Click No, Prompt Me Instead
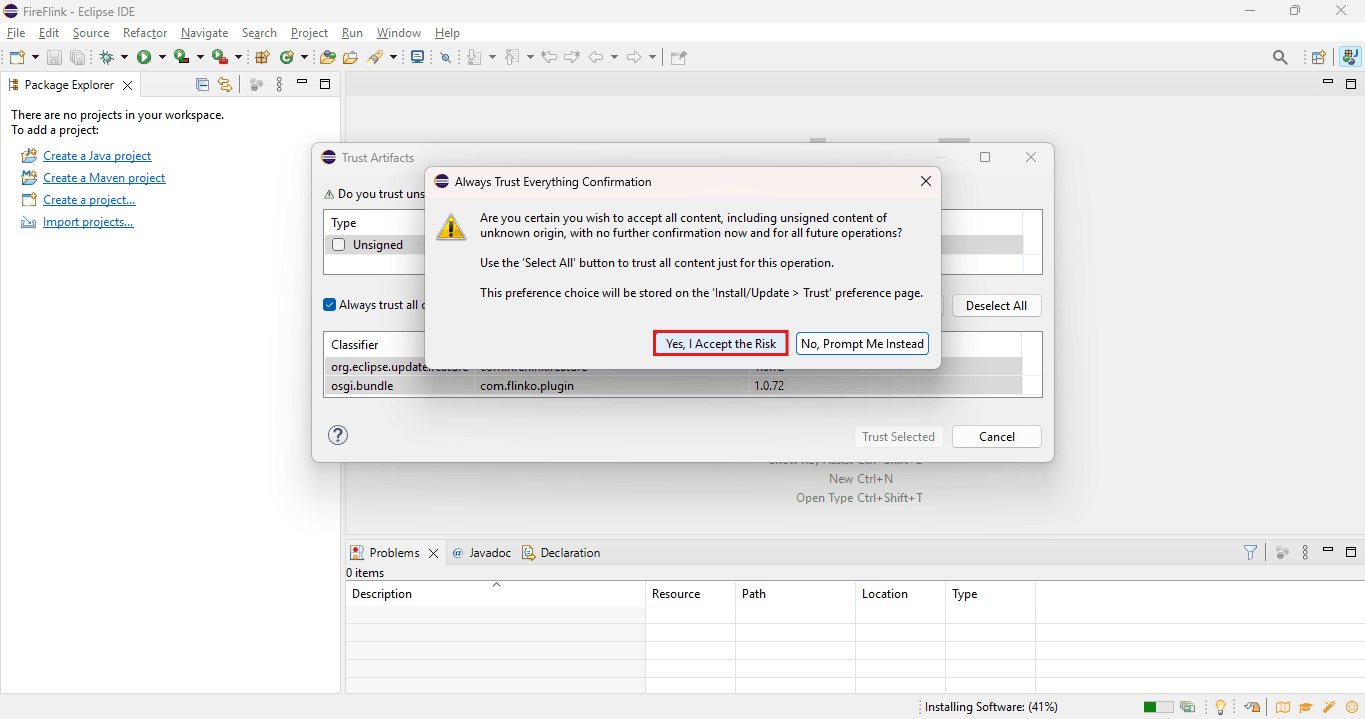The width and height of the screenshot is (1365, 719). 862,344
